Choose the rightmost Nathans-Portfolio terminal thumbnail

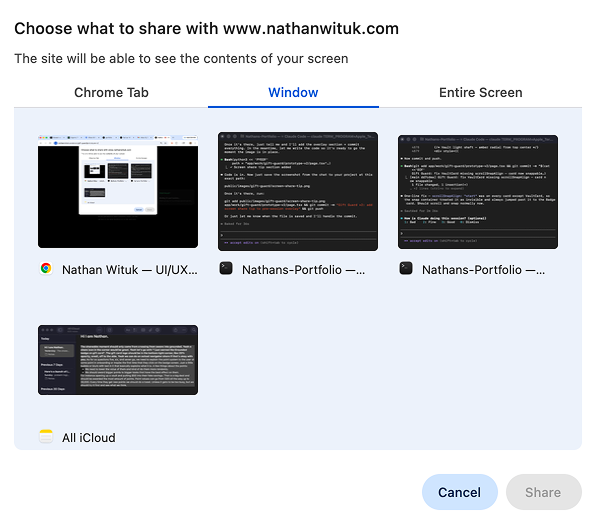pyautogui.click(x=478, y=192)
